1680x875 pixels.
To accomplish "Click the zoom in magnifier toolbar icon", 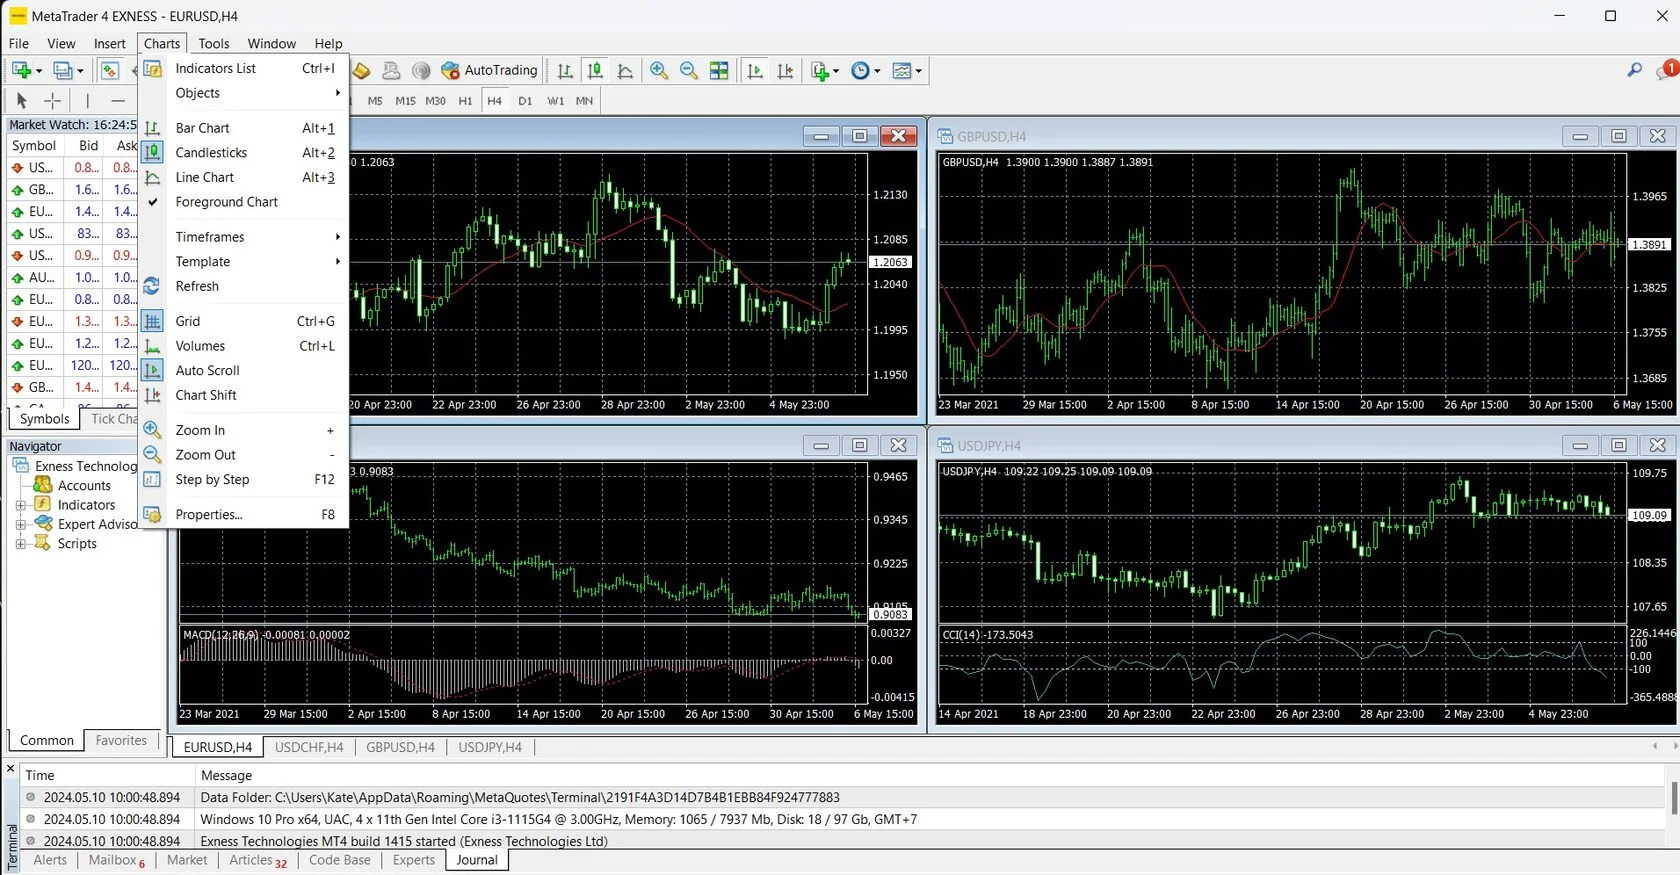I will (659, 70).
